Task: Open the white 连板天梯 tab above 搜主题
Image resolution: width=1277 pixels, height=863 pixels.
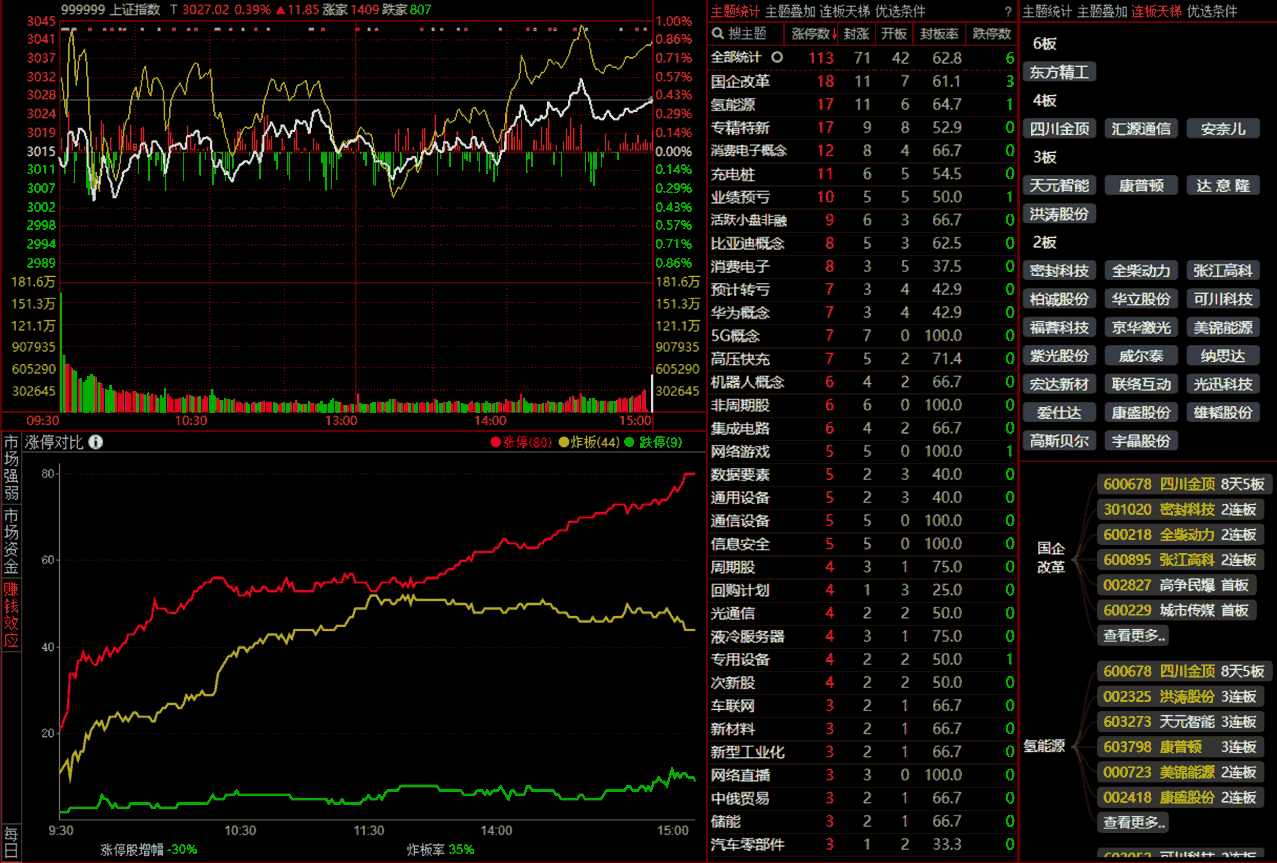Action: pos(845,12)
